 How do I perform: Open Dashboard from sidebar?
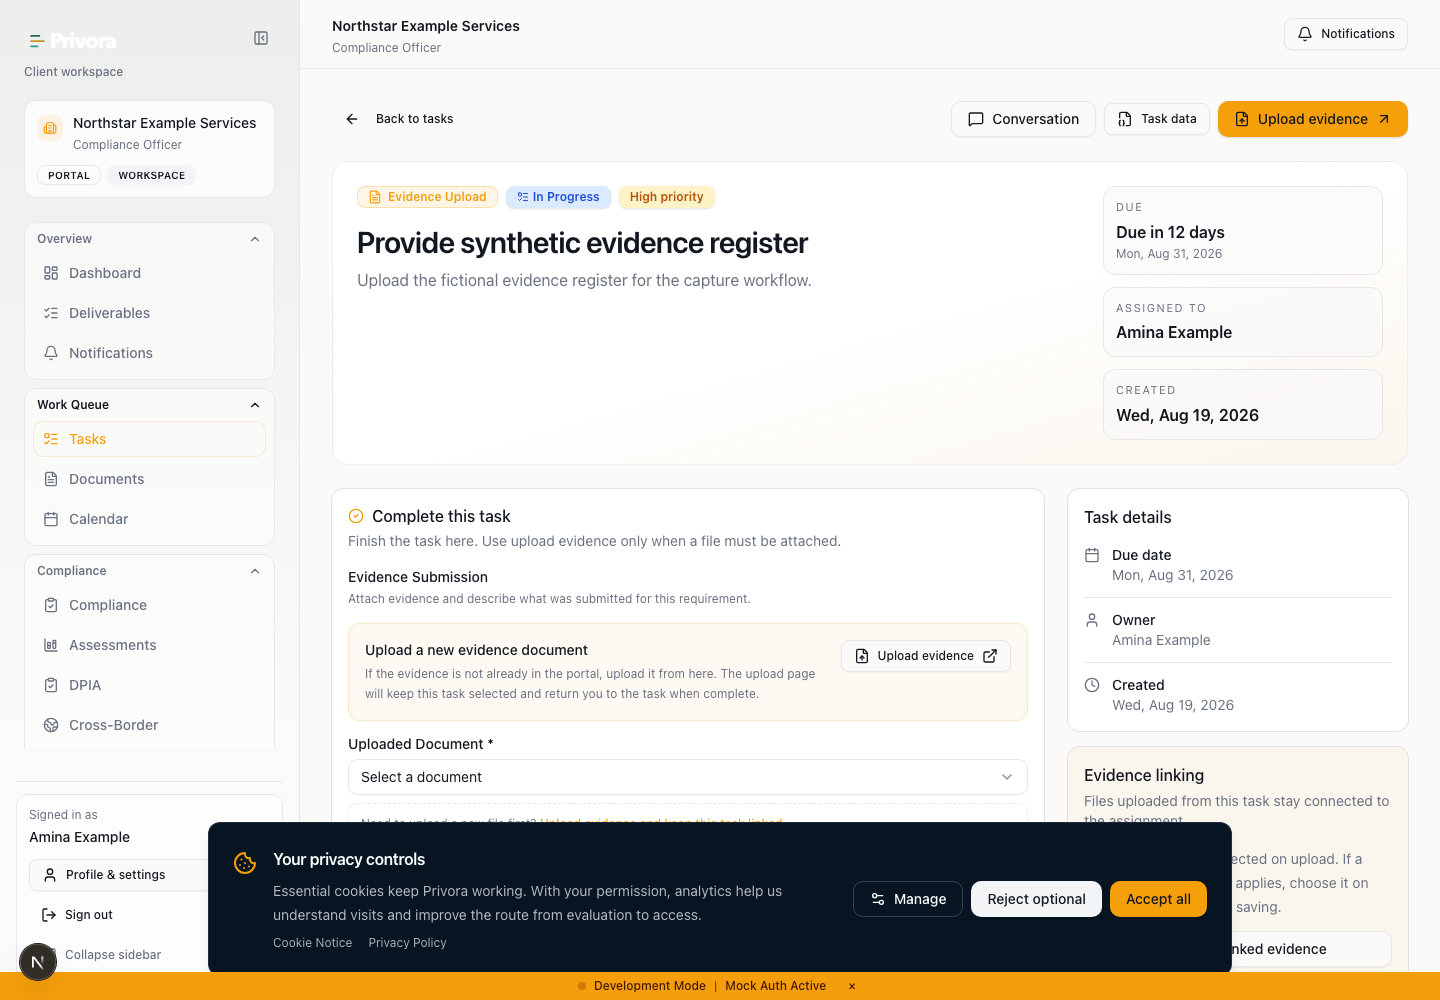149,273
